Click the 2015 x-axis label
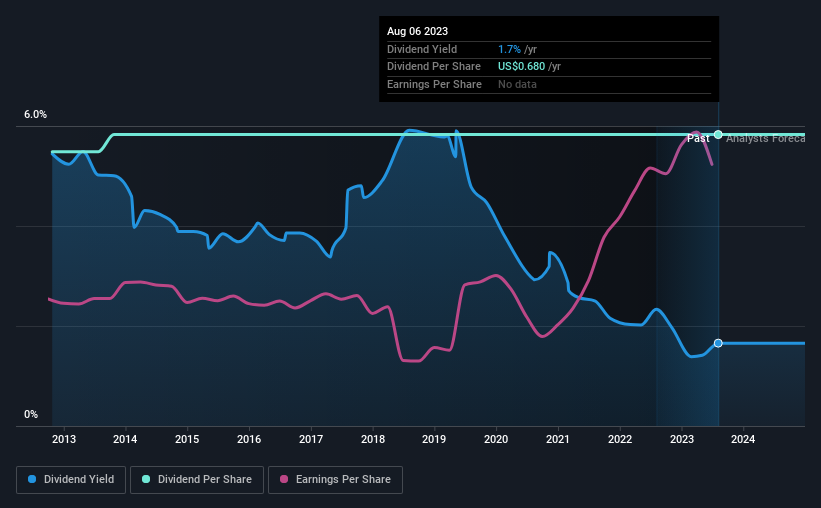821x508 pixels. coord(187,439)
